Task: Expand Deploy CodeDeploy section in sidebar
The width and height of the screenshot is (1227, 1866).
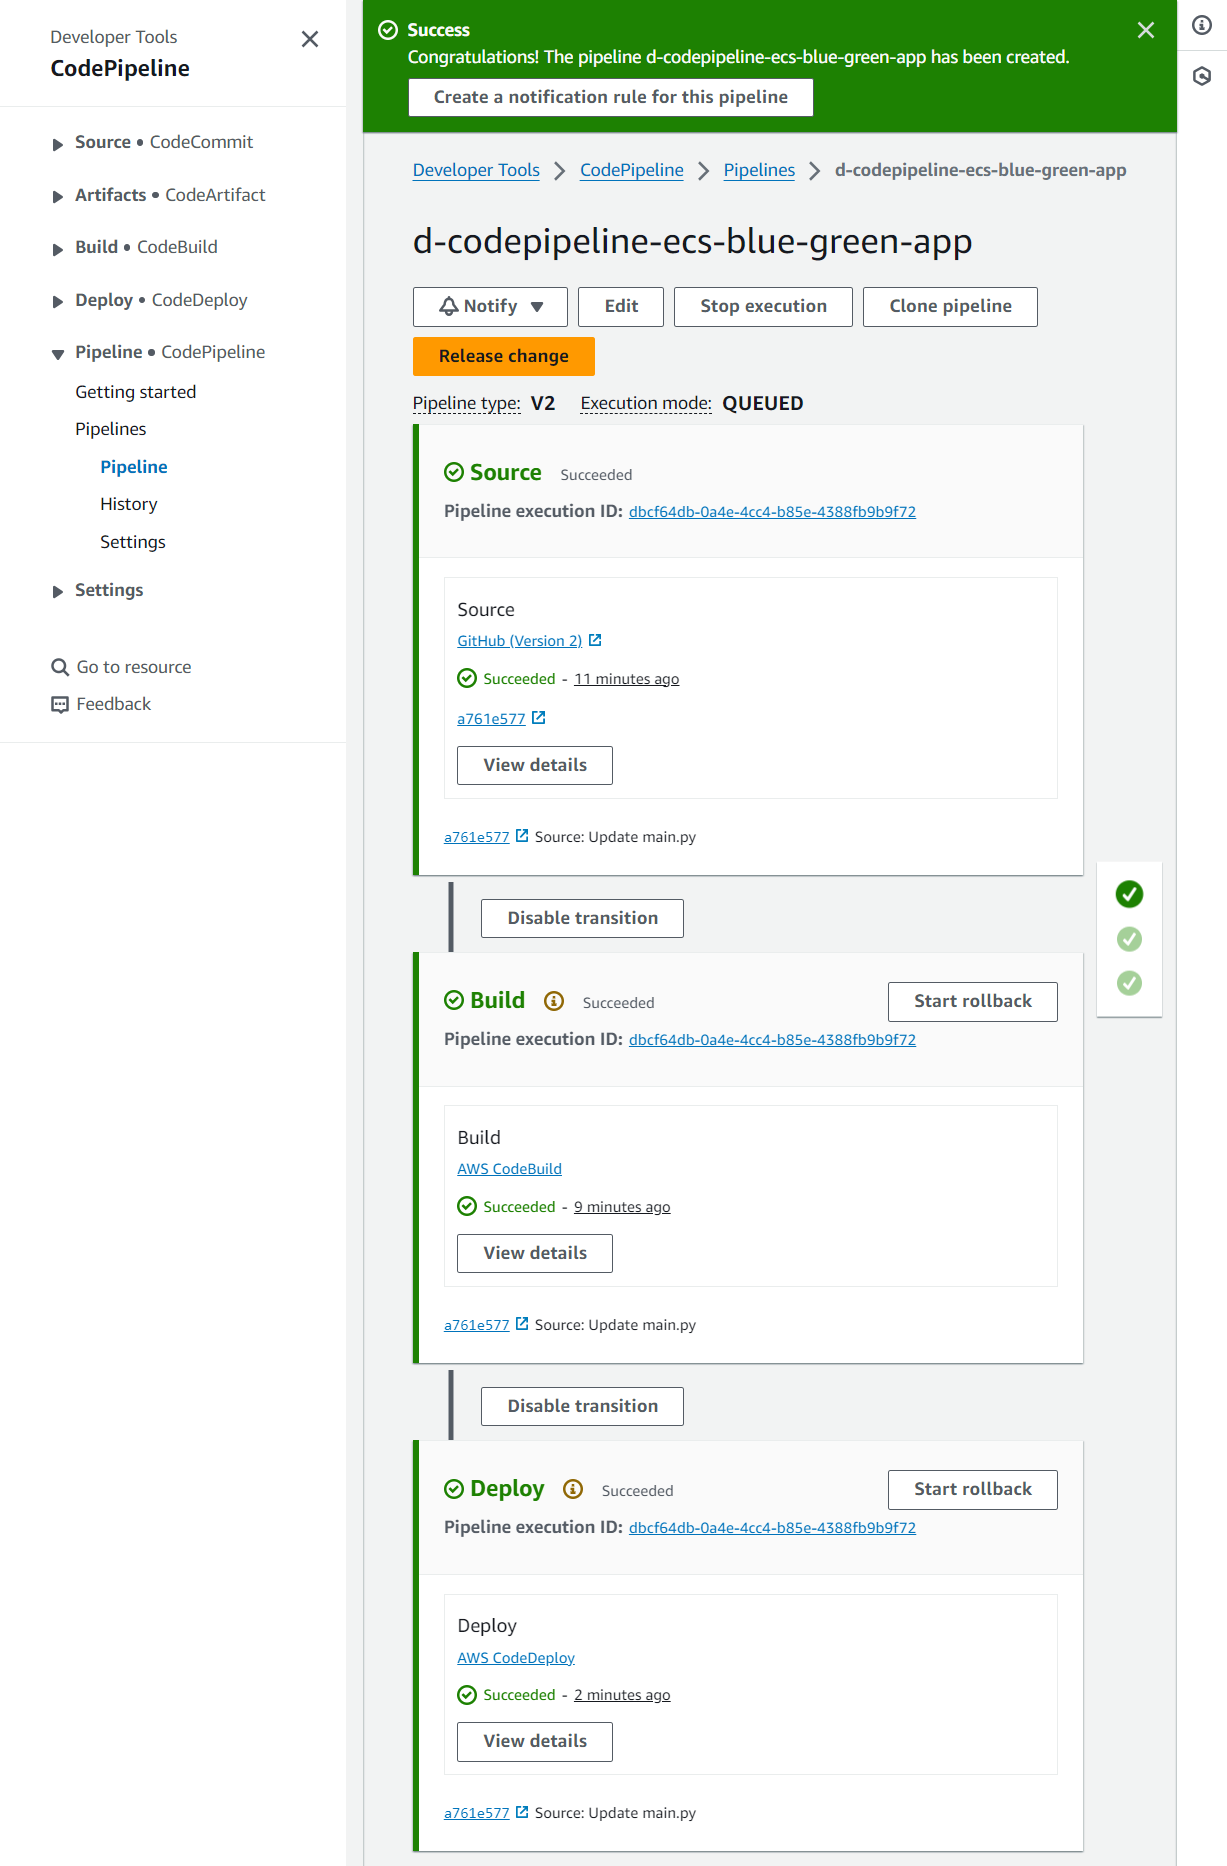Action: 58,301
